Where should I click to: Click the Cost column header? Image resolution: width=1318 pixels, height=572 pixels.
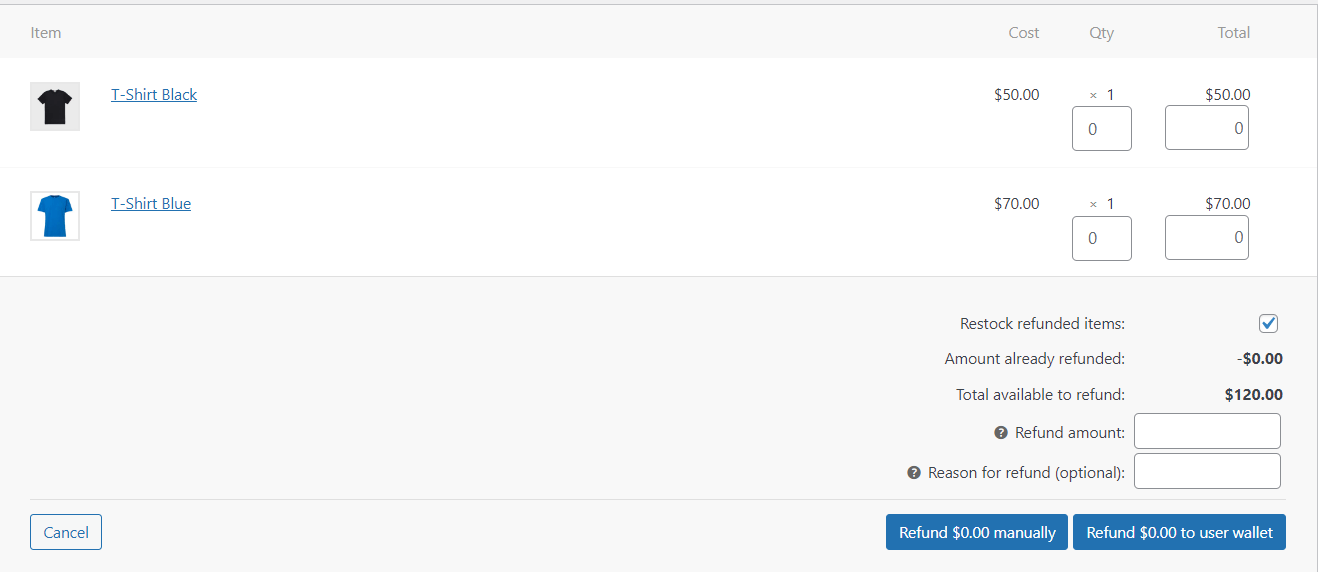click(x=1023, y=33)
